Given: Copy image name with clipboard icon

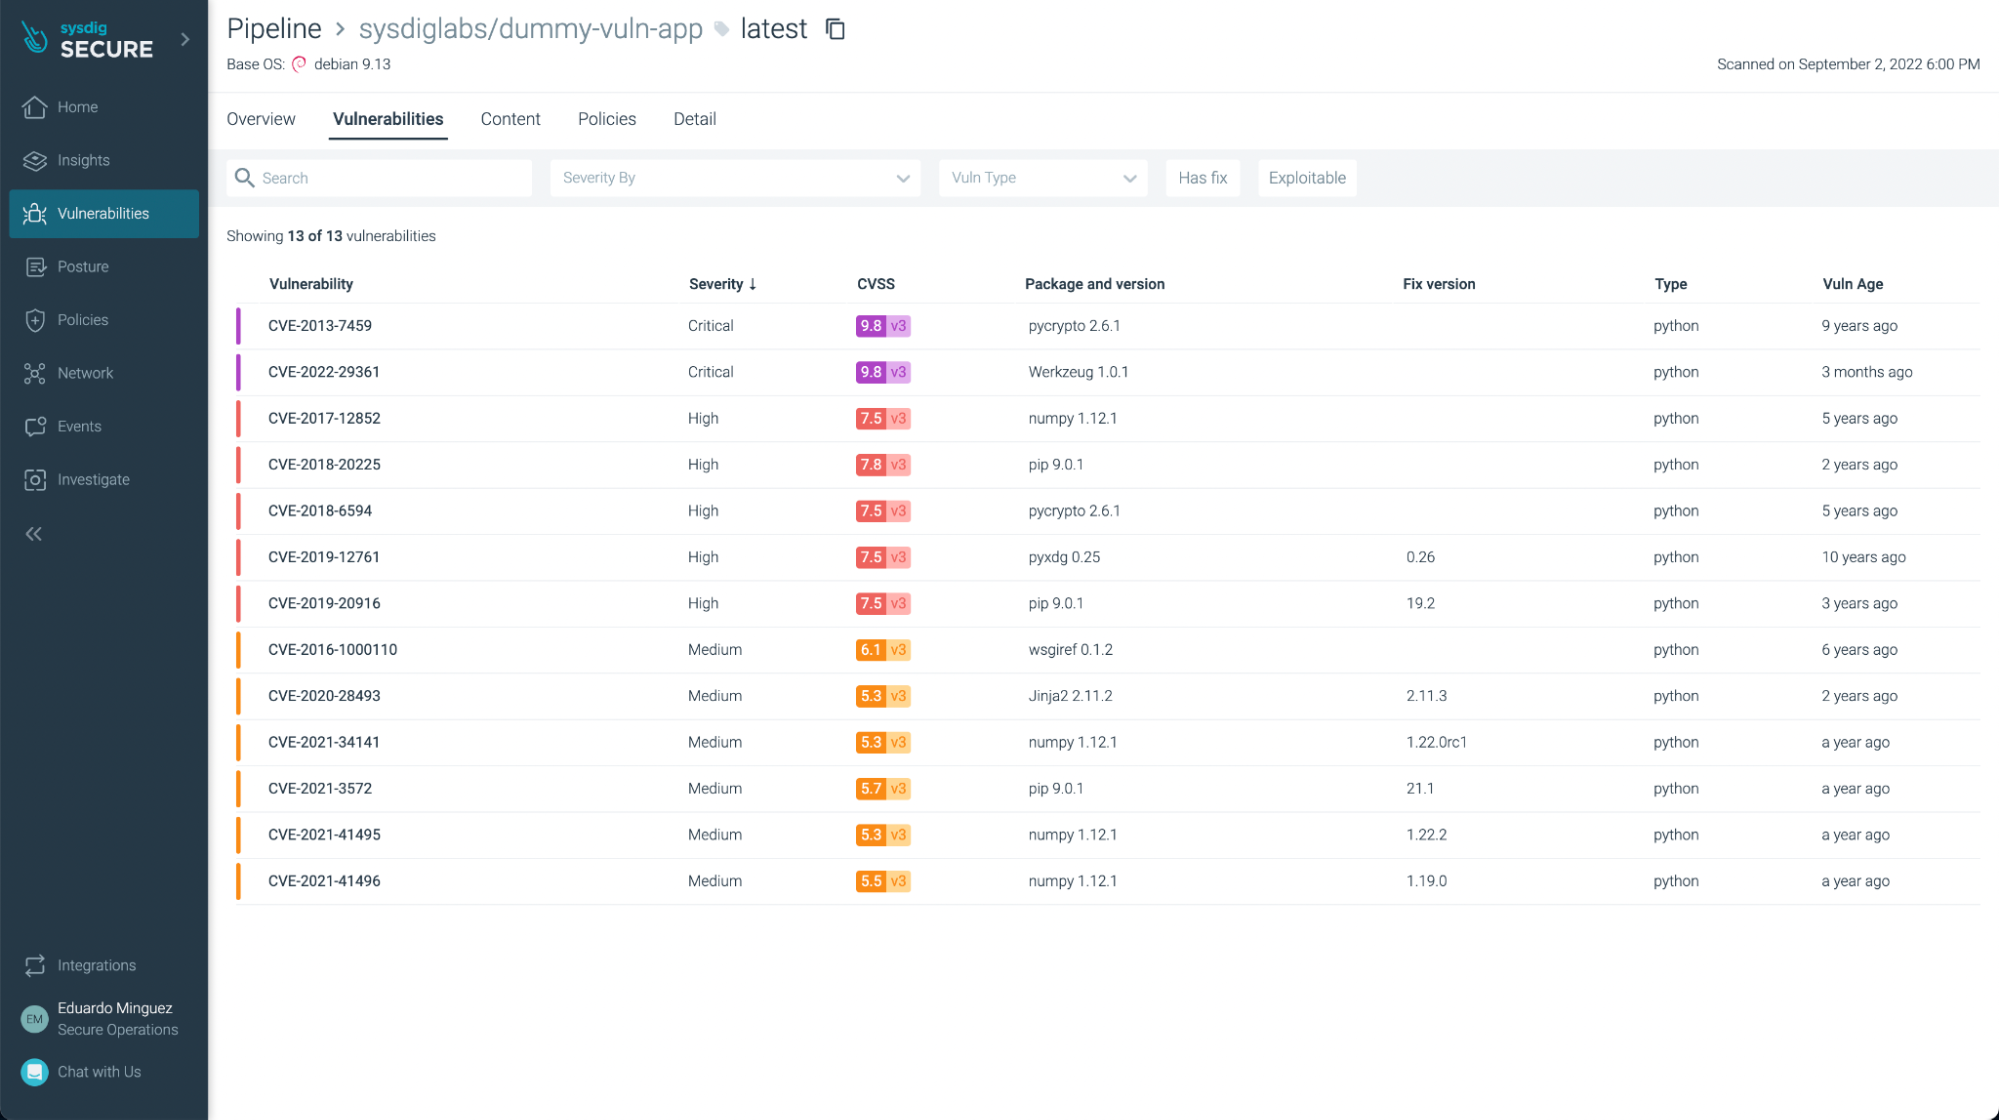Looking at the screenshot, I should (x=835, y=29).
